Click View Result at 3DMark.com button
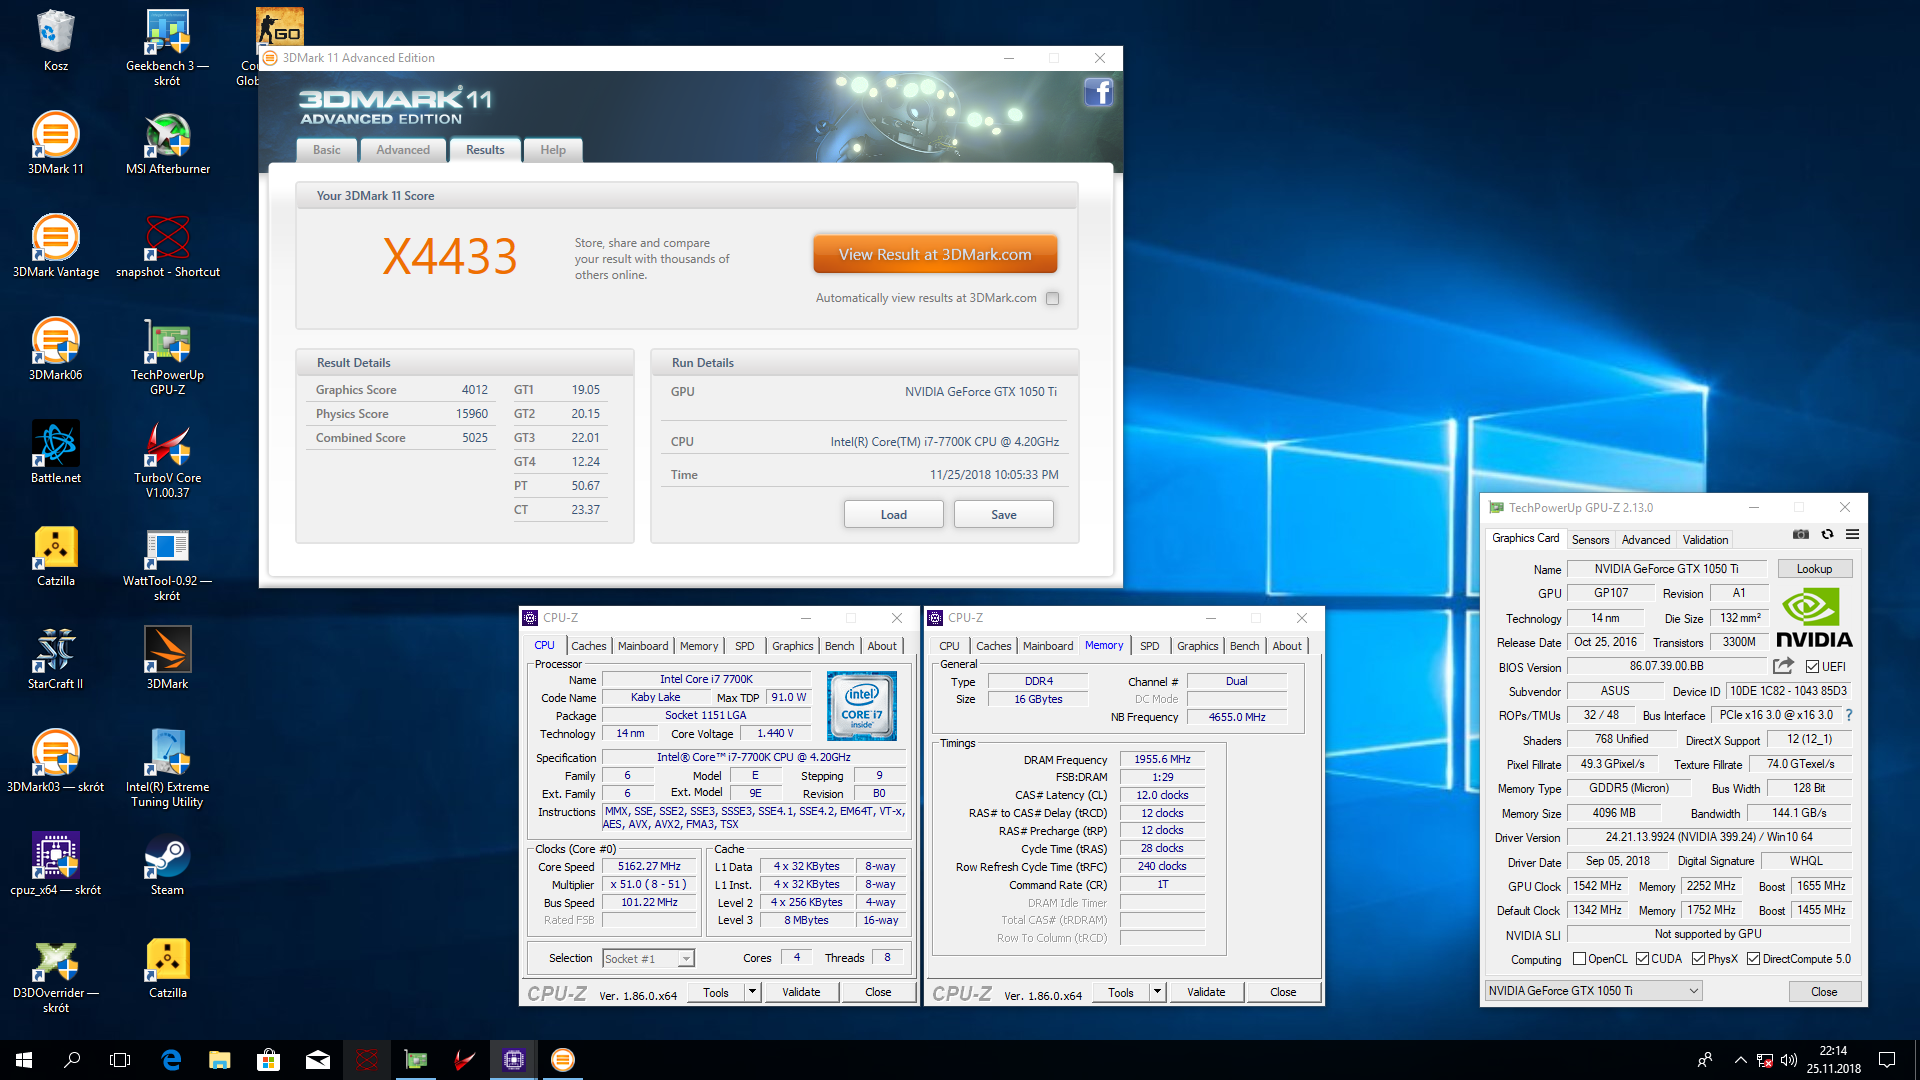 click(935, 254)
